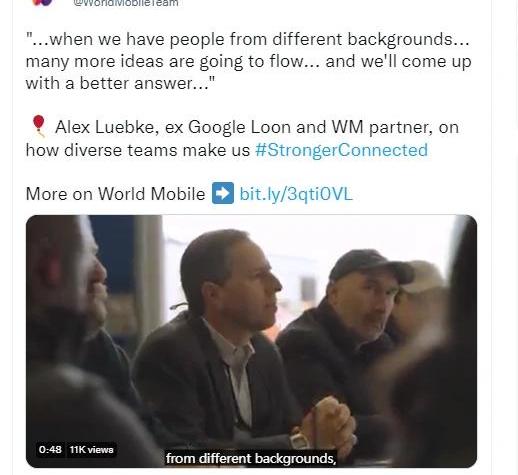This screenshot has width=518, height=475.
Task: Click the red balloon emoji
Action: point(39,126)
